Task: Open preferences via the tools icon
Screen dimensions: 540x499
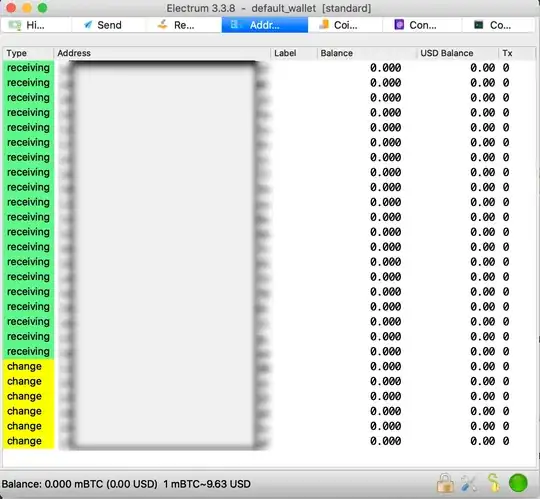Action: click(469, 483)
